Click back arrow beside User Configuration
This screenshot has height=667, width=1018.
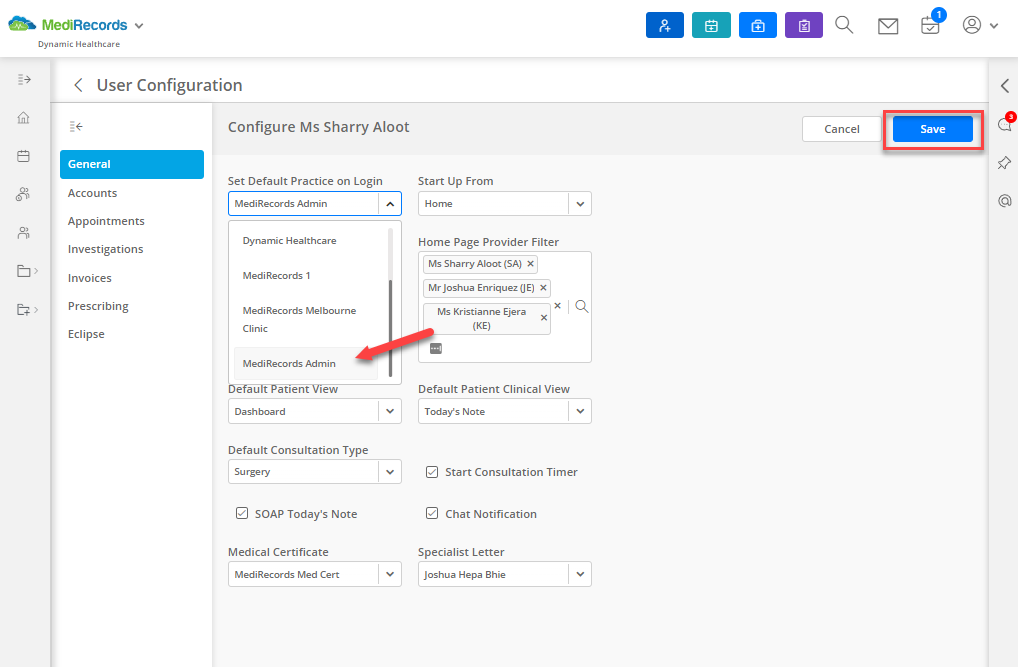79,85
